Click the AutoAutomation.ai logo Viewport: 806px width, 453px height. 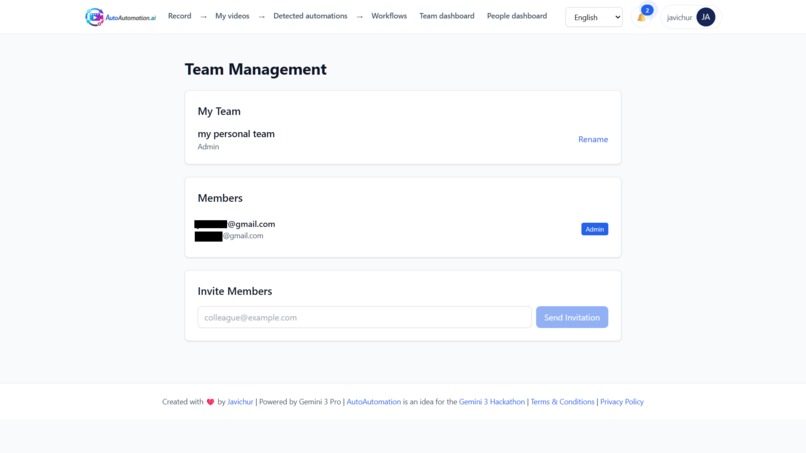(120, 17)
